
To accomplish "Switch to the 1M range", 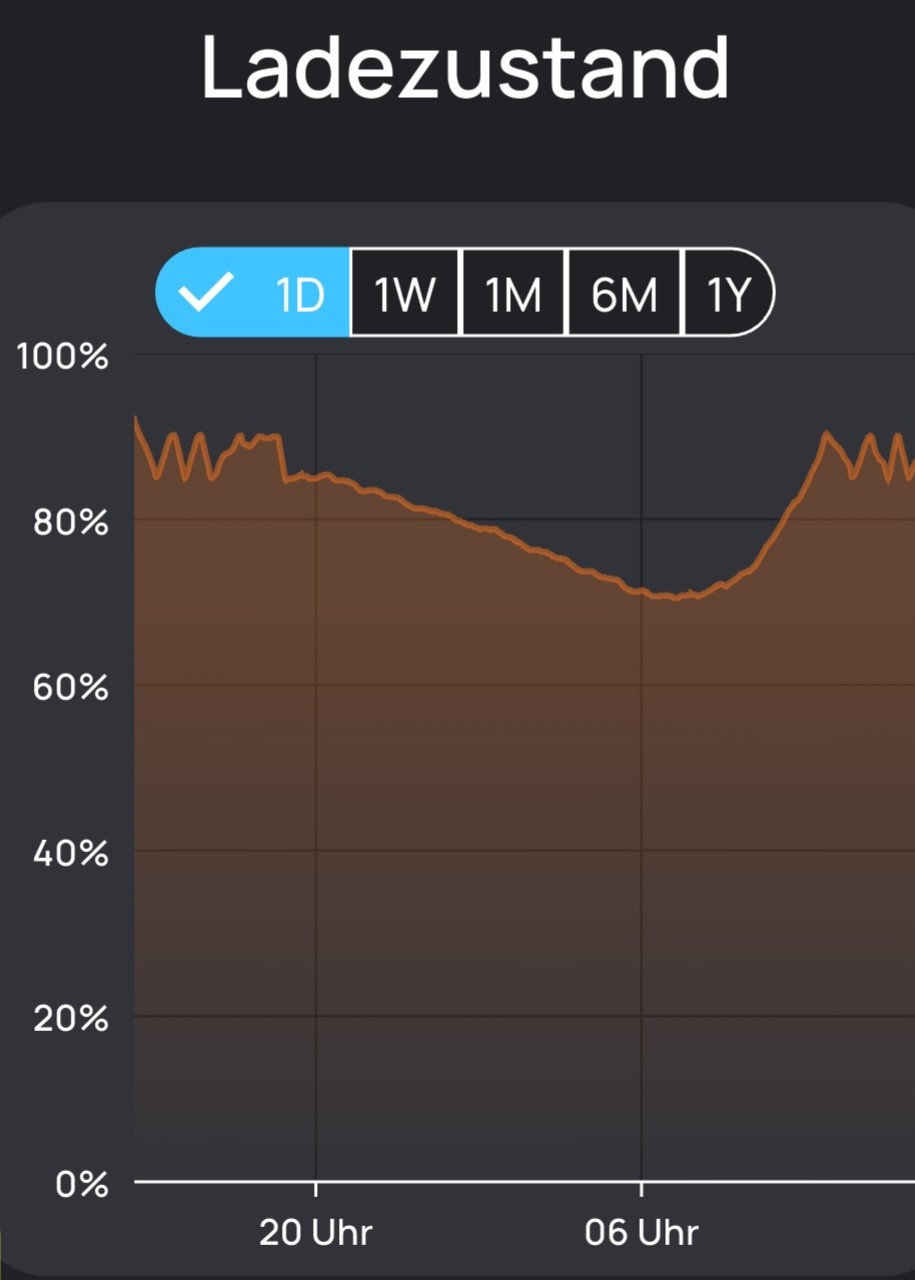I will pyautogui.click(x=513, y=292).
